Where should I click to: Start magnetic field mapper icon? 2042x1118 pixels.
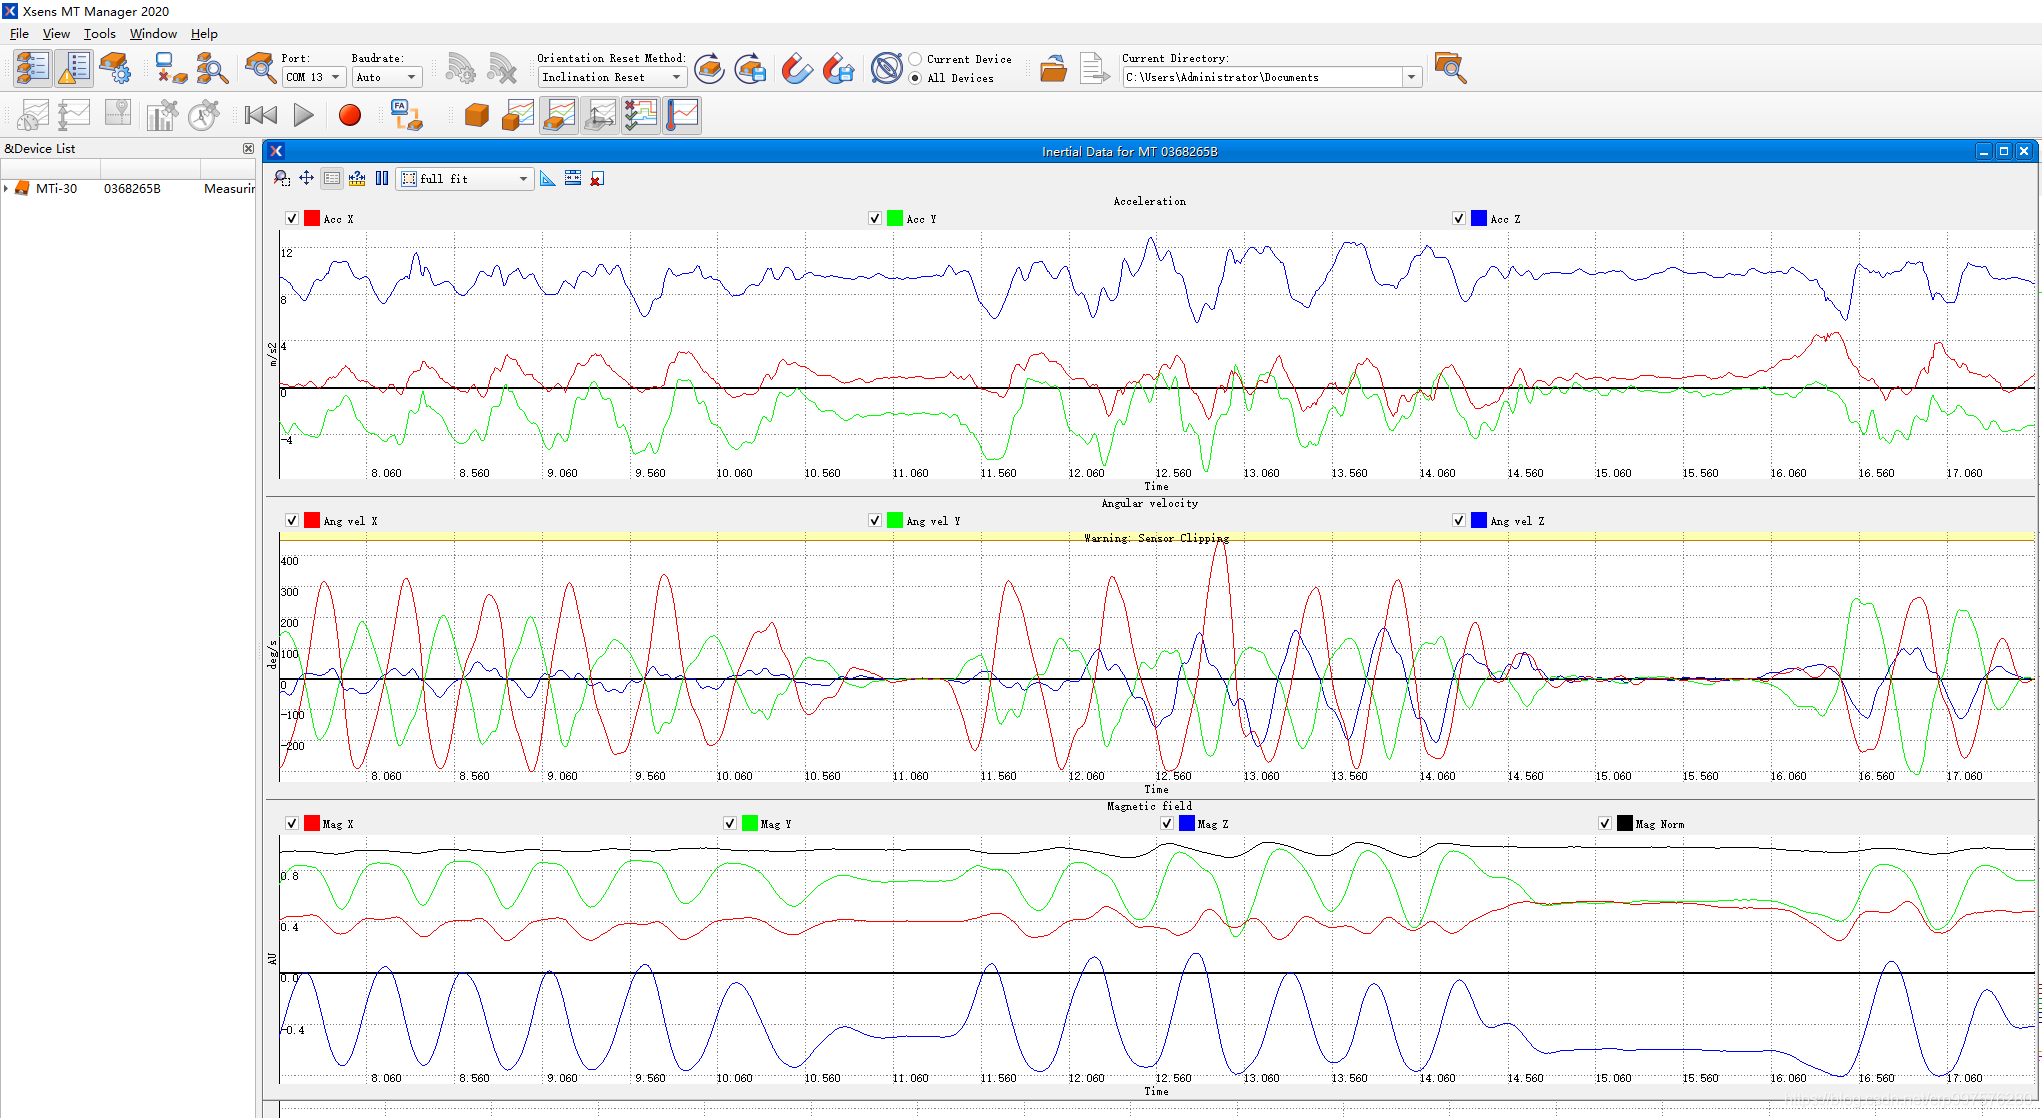797,68
